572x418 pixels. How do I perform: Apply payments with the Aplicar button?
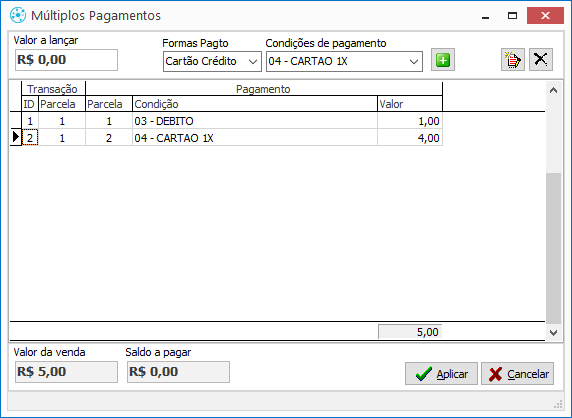click(x=441, y=374)
